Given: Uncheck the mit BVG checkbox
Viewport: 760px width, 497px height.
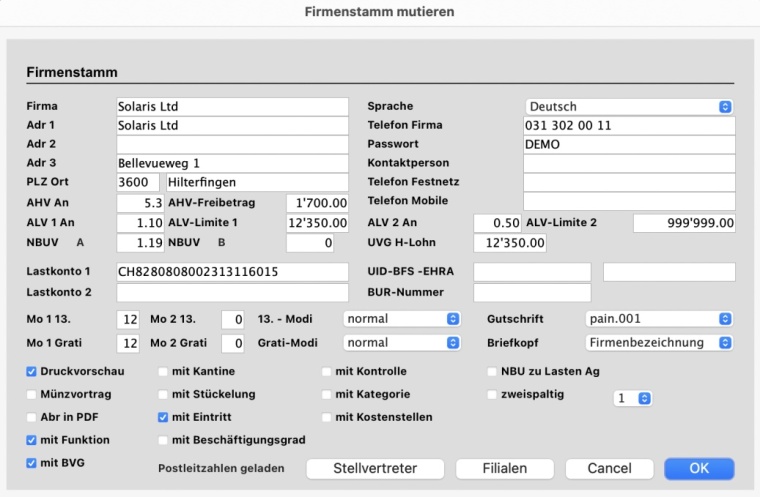Looking at the screenshot, I should tap(31, 463).
